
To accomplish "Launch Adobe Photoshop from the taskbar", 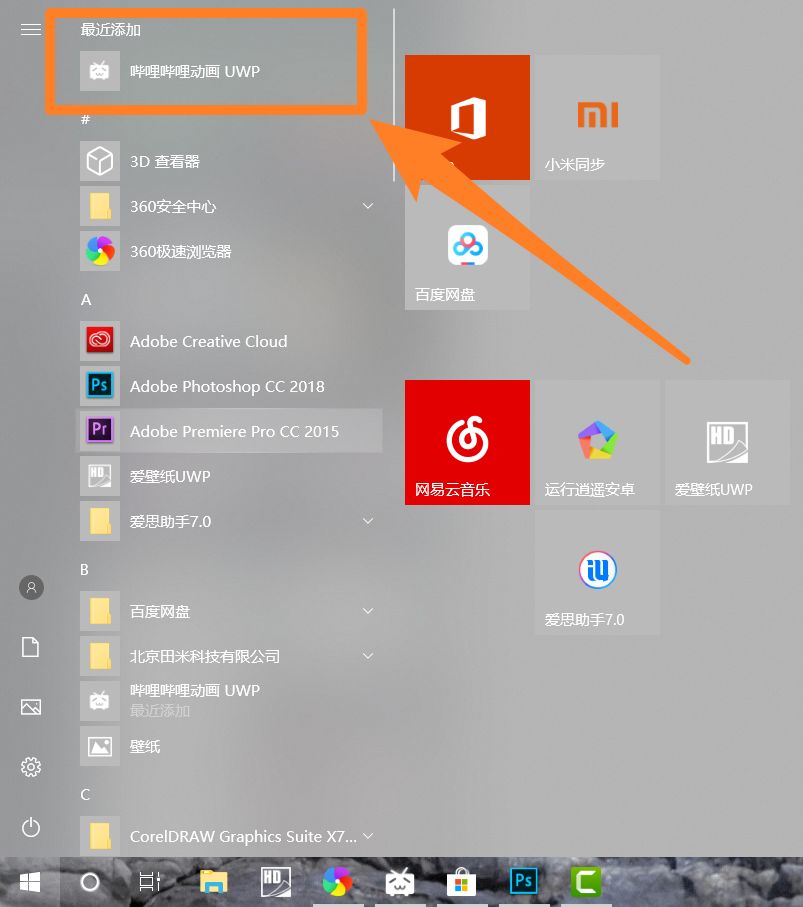I will coord(523,882).
